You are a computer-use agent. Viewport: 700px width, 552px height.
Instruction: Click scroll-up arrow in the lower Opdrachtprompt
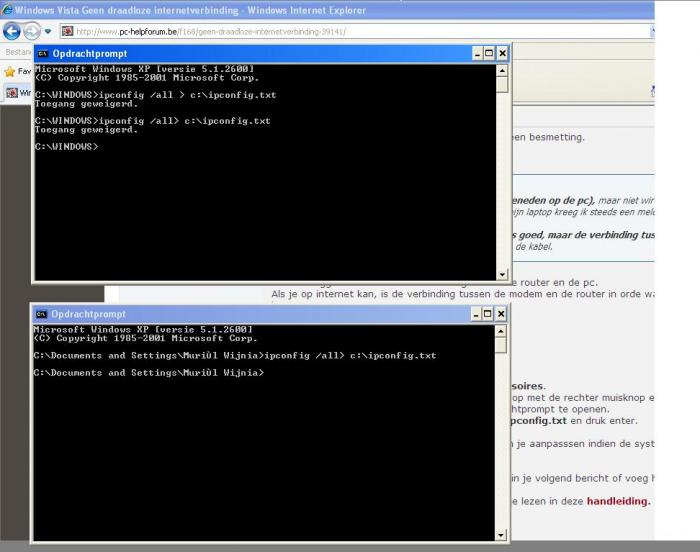pyautogui.click(x=501, y=331)
